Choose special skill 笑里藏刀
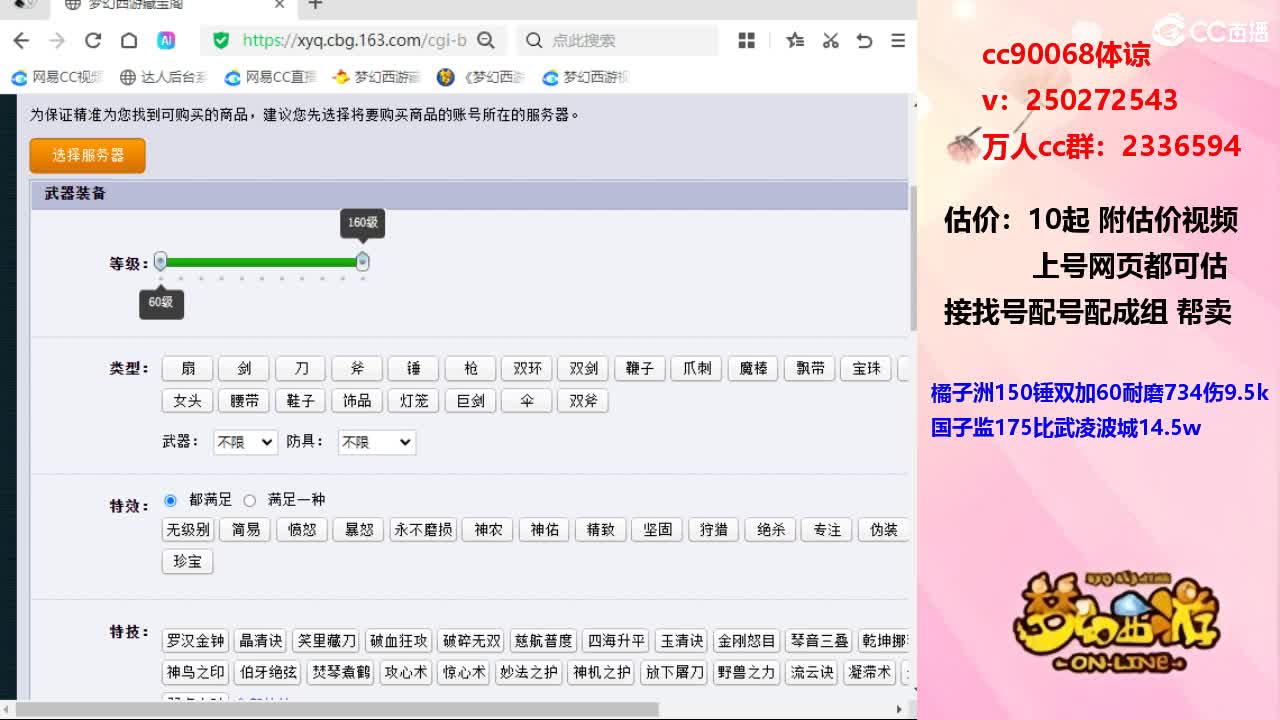Screen dimensions: 1280x720 (326, 641)
